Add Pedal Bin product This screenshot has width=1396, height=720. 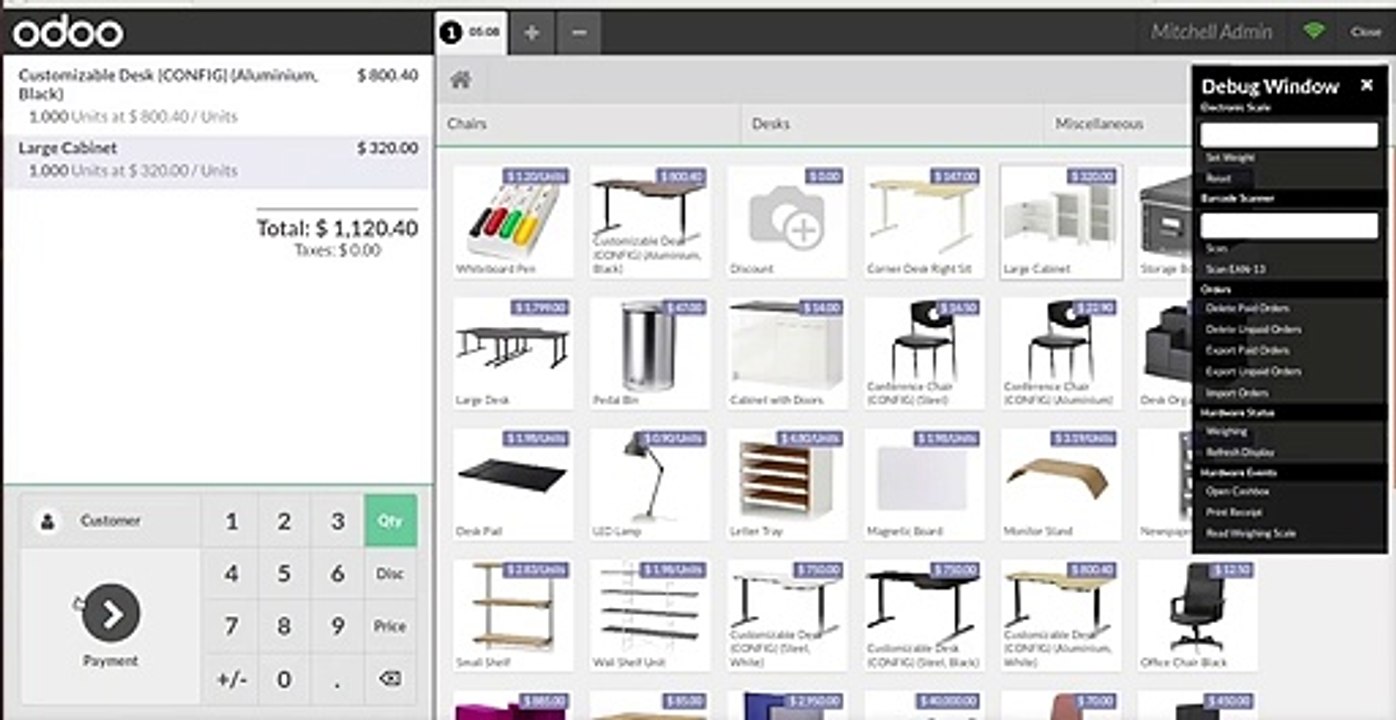650,353
